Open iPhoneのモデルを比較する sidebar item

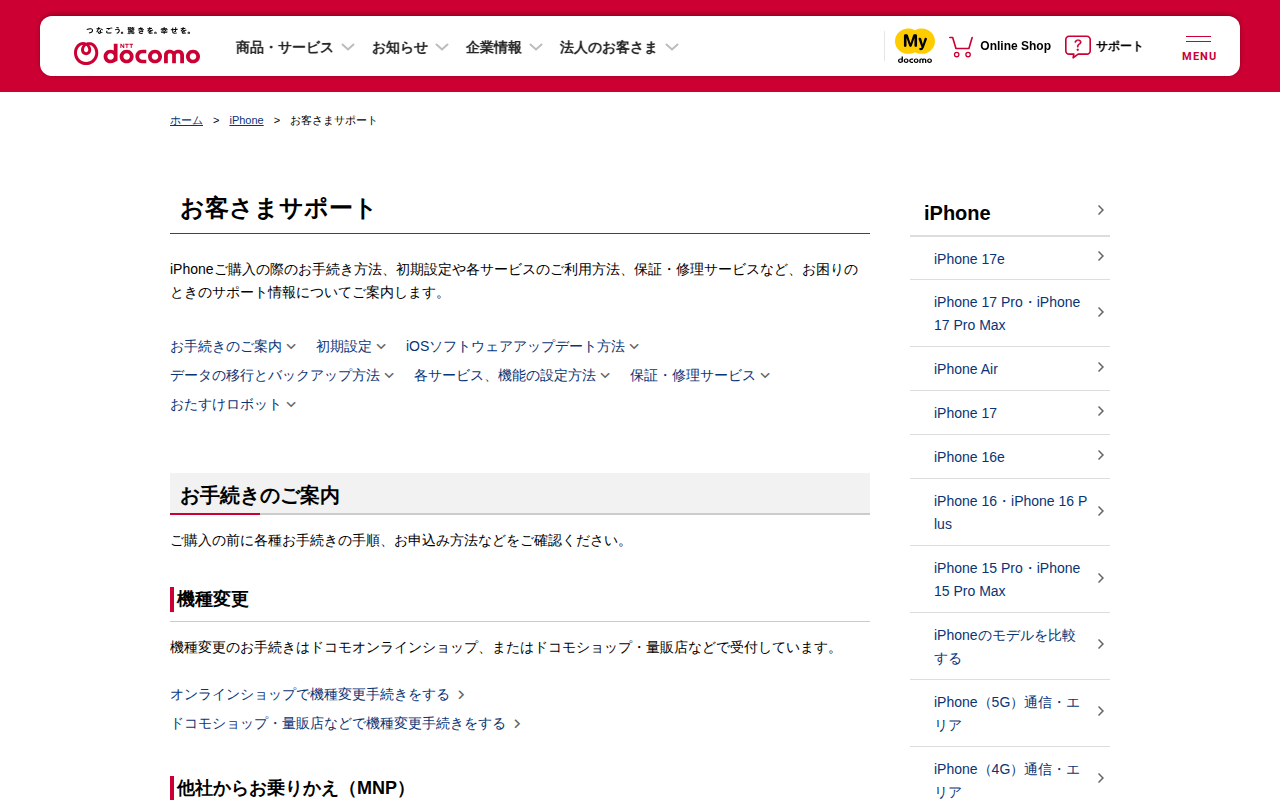(x=1010, y=646)
